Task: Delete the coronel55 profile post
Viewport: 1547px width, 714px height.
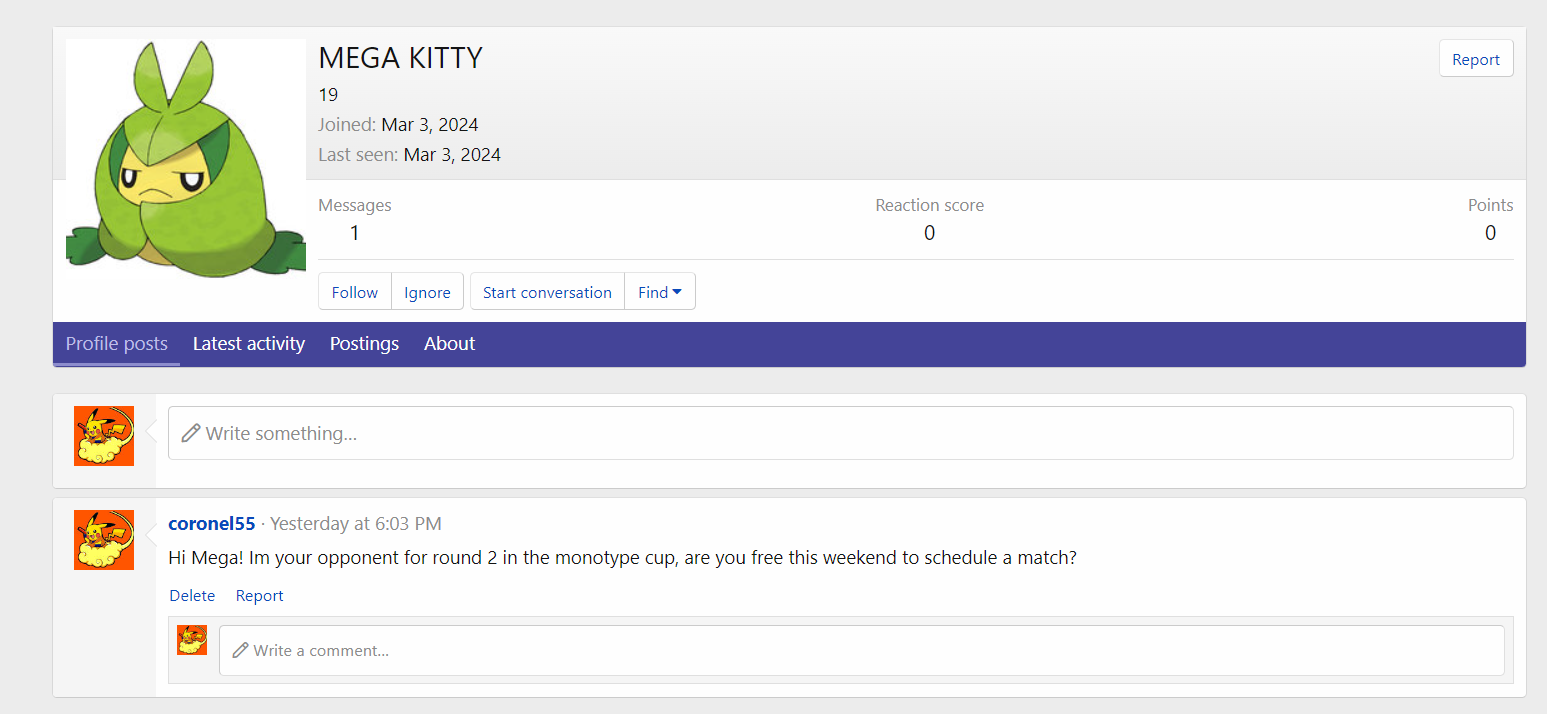Action: [x=192, y=596]
